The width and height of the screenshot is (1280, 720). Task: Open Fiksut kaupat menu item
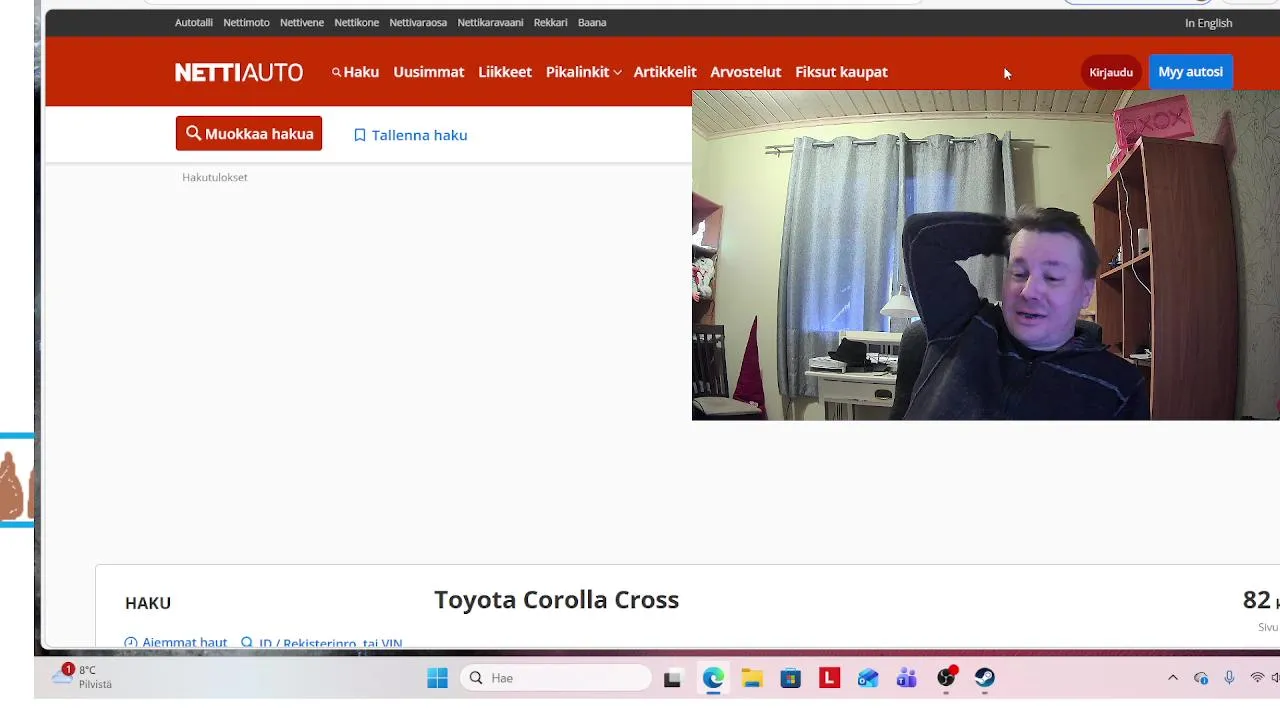[x=841, y=72]
